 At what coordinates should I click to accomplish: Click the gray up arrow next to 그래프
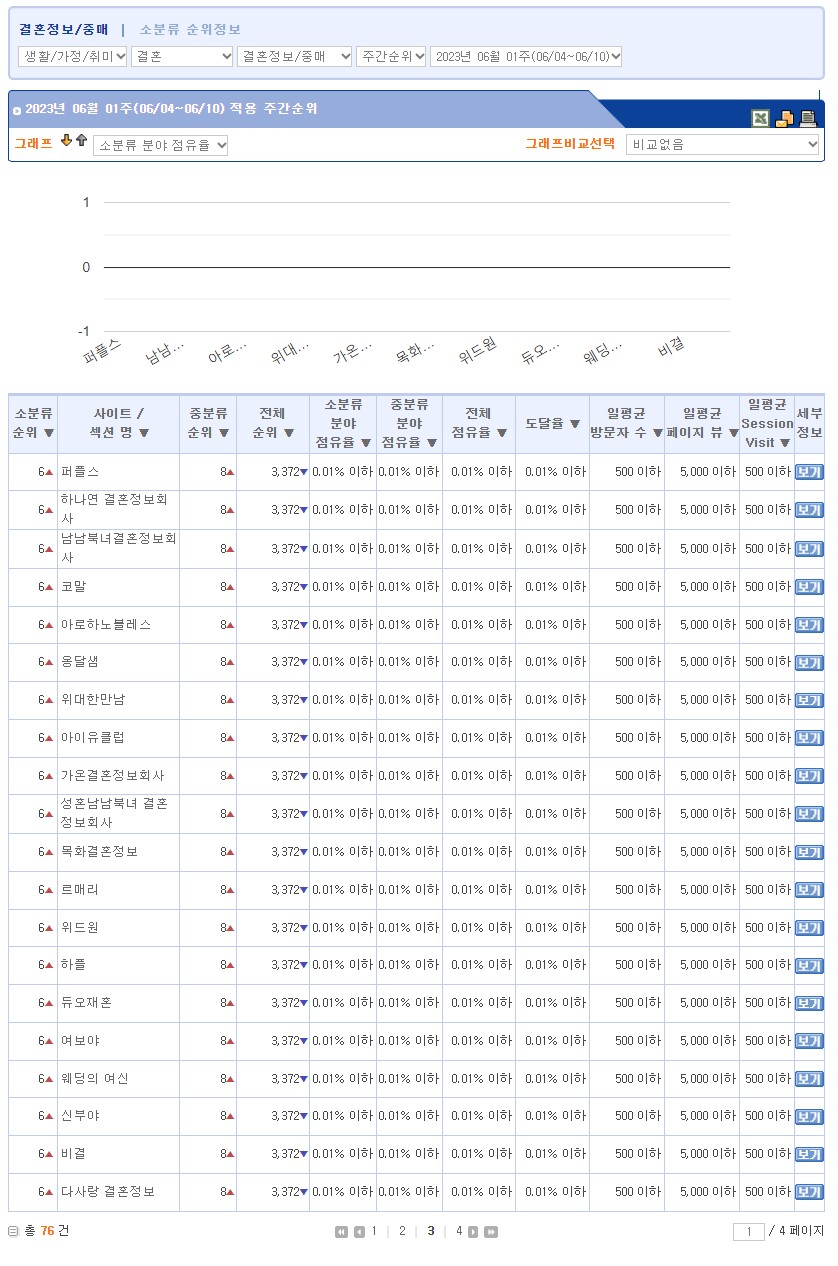pos(81,141)
